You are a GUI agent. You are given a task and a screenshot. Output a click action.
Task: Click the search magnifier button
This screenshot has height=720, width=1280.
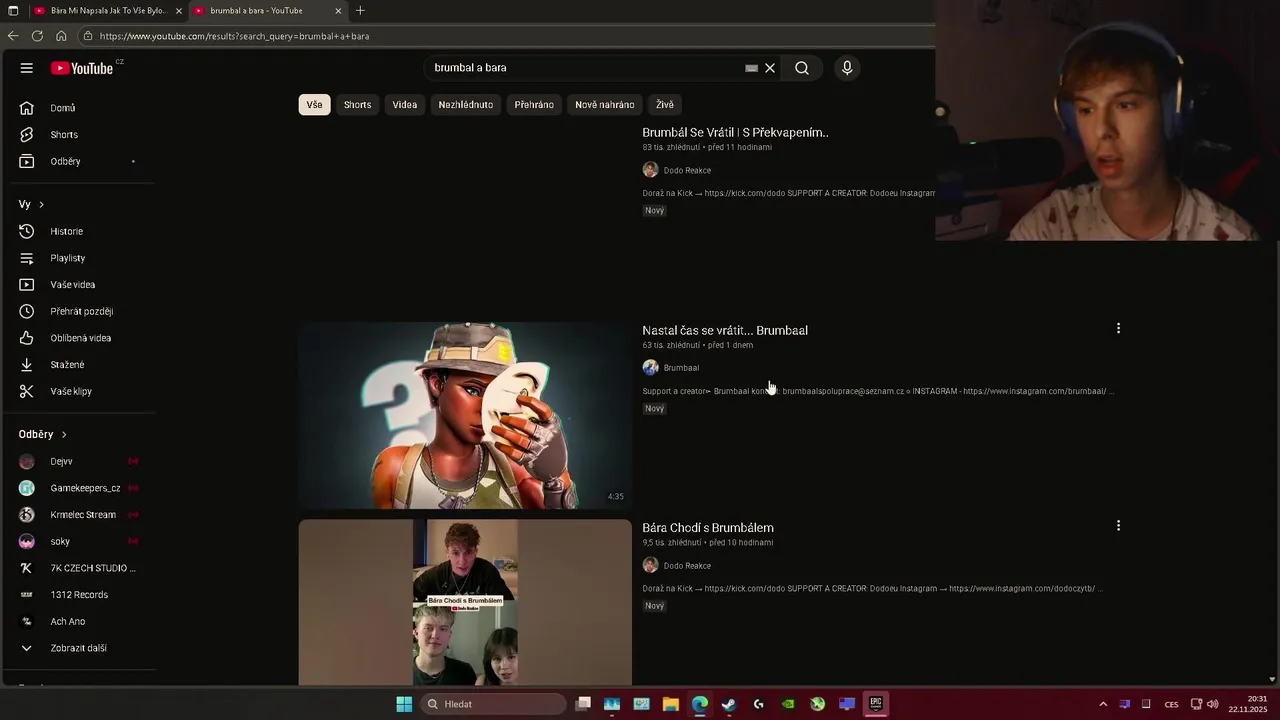(802, 68)
